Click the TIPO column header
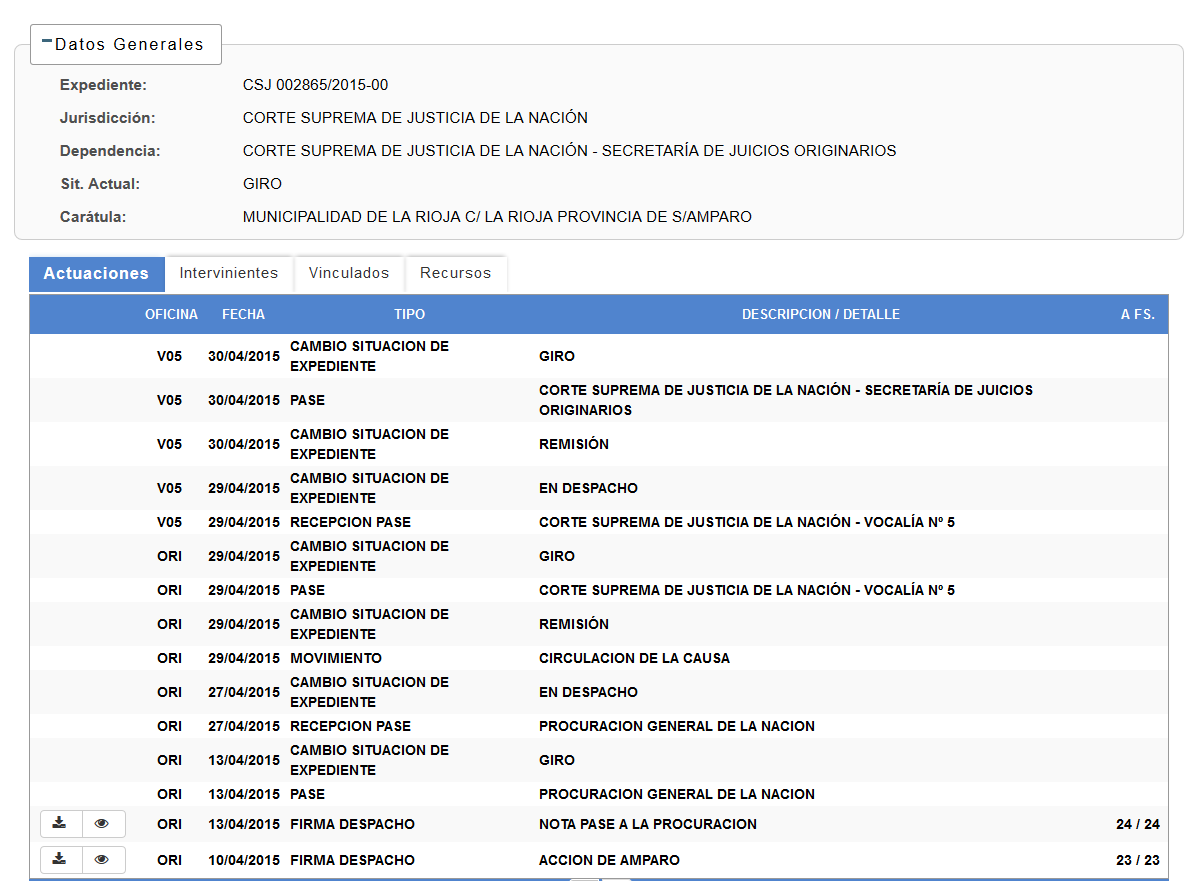Screen dimensions: 1185x881 tap(409, 314)
